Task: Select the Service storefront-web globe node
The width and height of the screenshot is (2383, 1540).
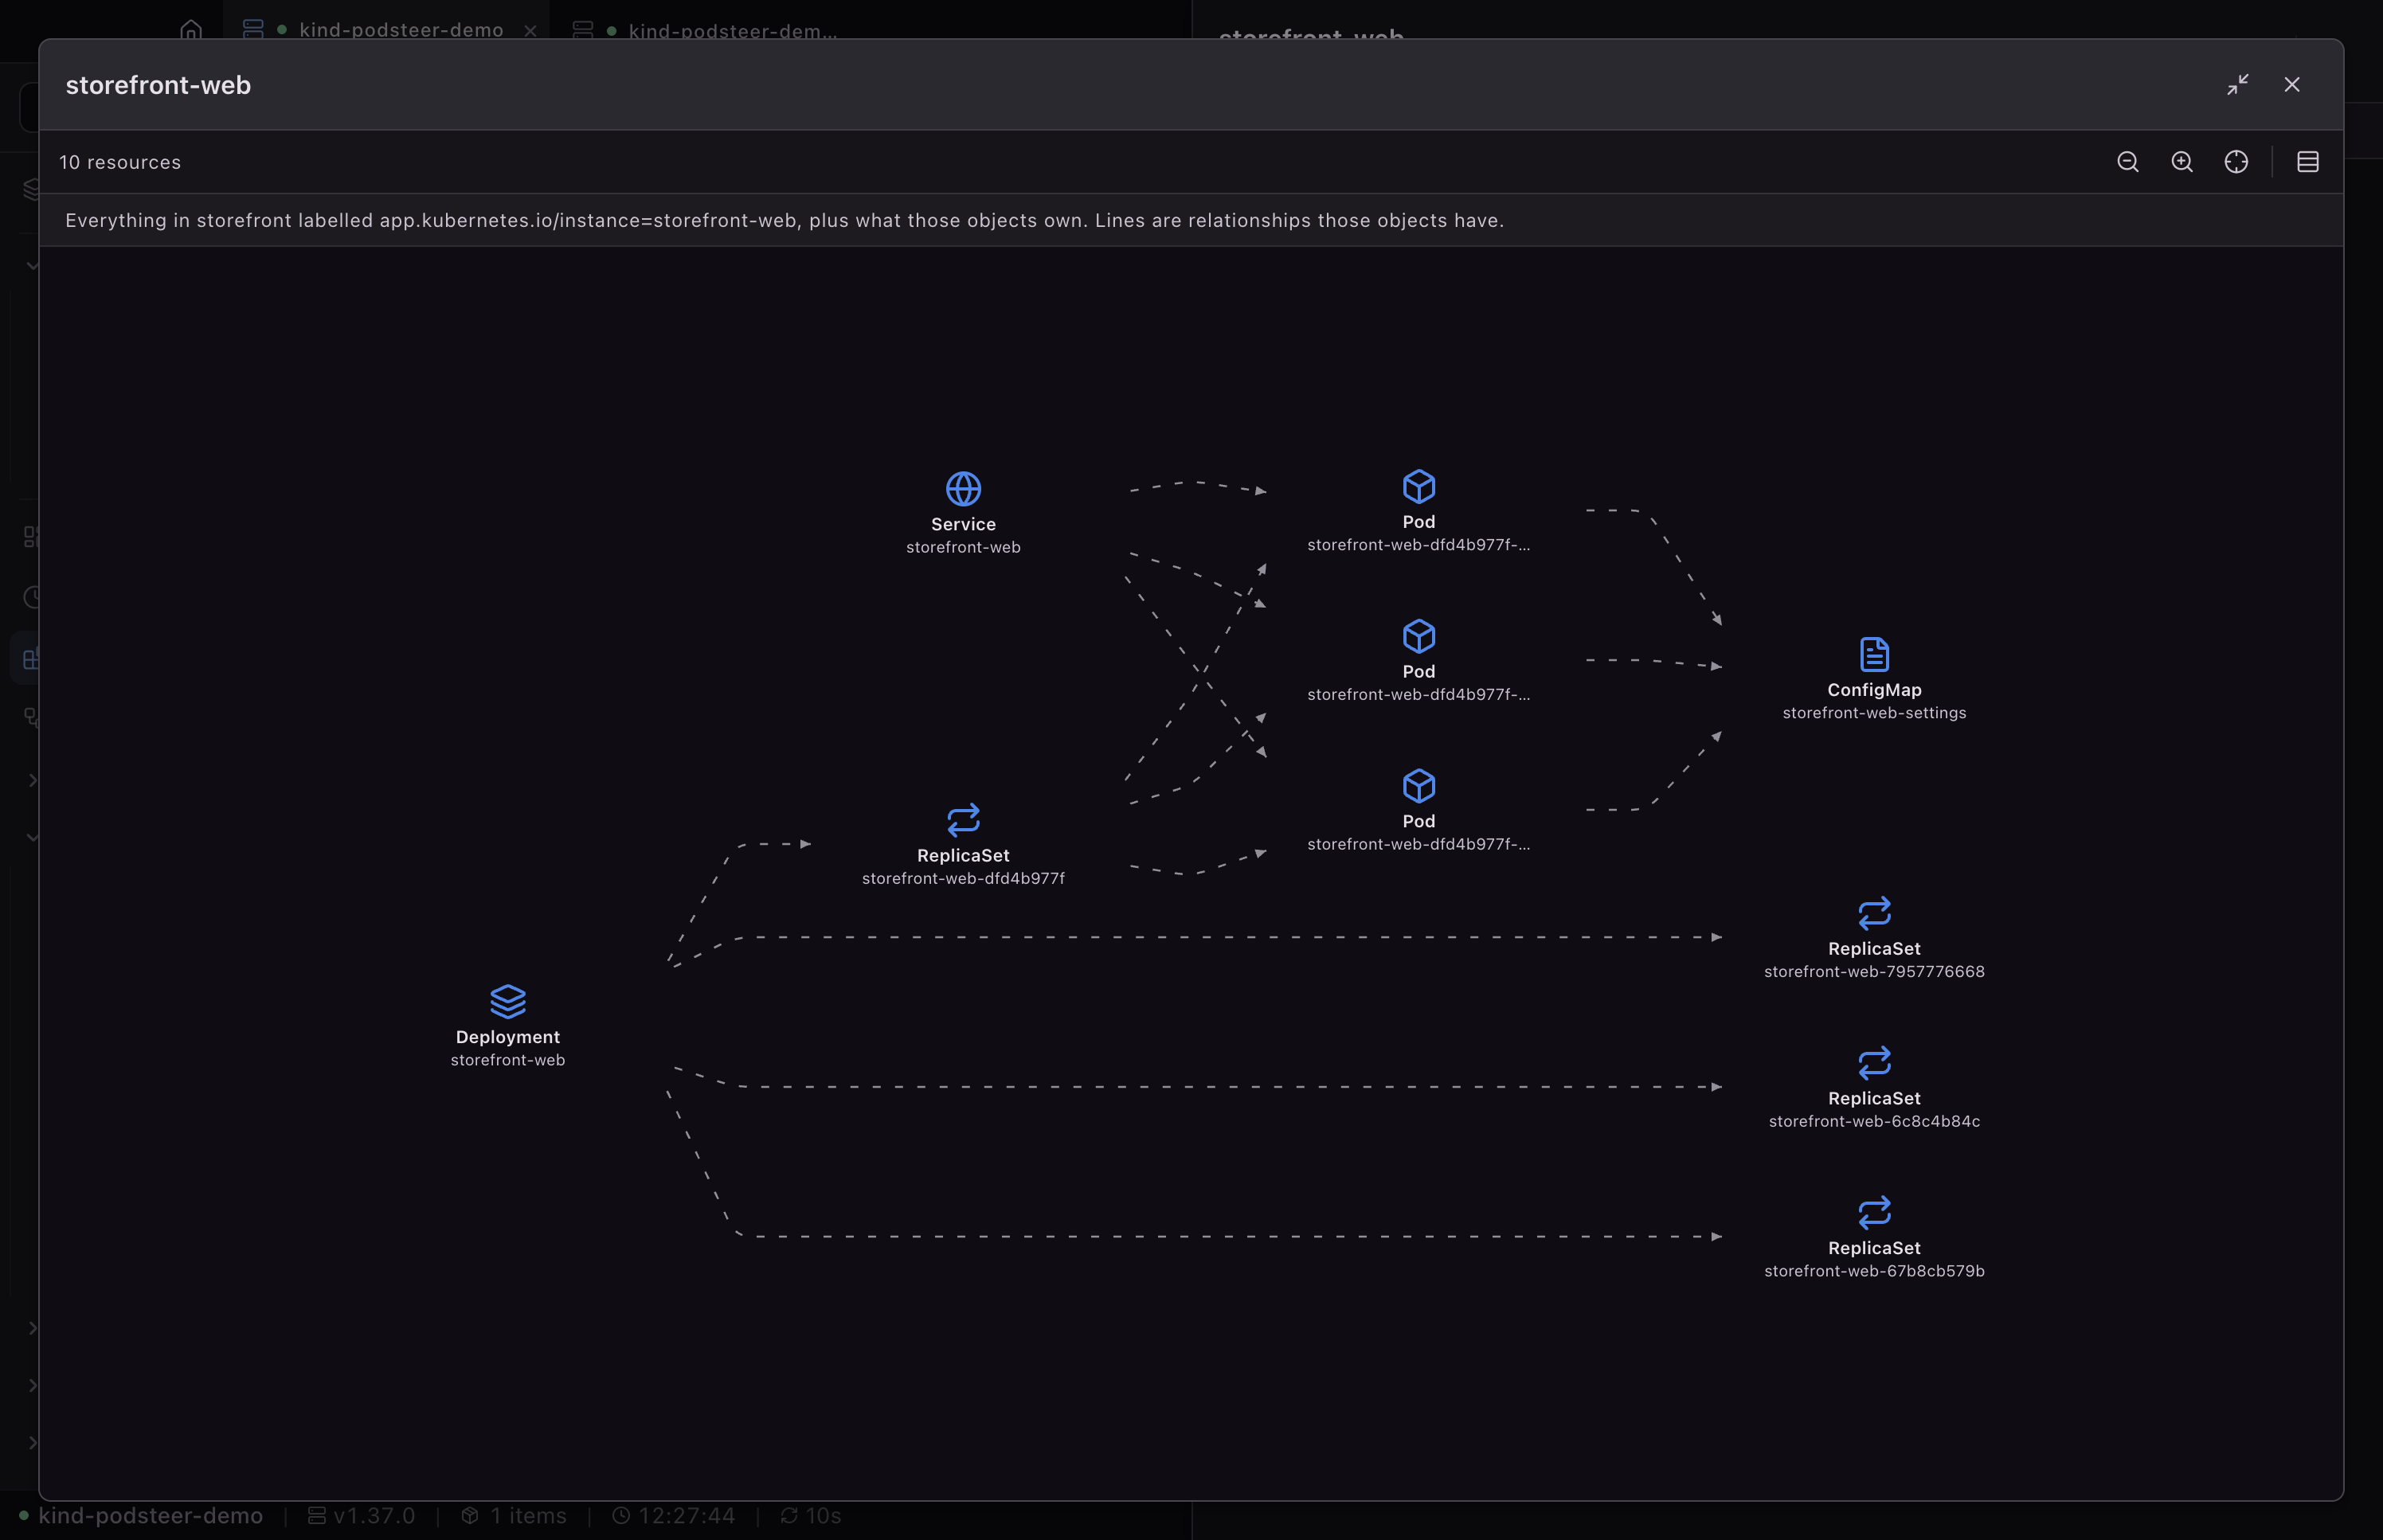Action: [963, 489]
